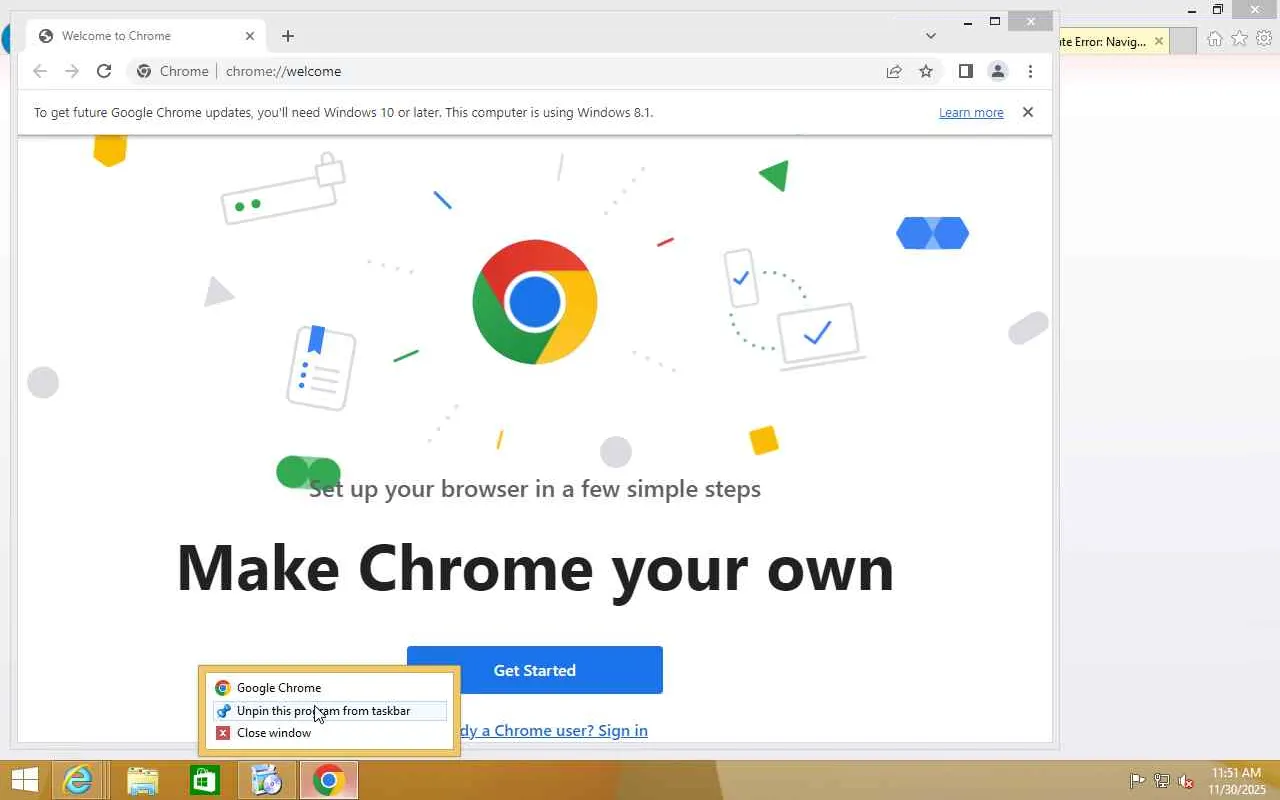The height and width of the screenshot is (800, 1280).
Task: Select Unpin this program from taskbar
Action: coord(329,711)
